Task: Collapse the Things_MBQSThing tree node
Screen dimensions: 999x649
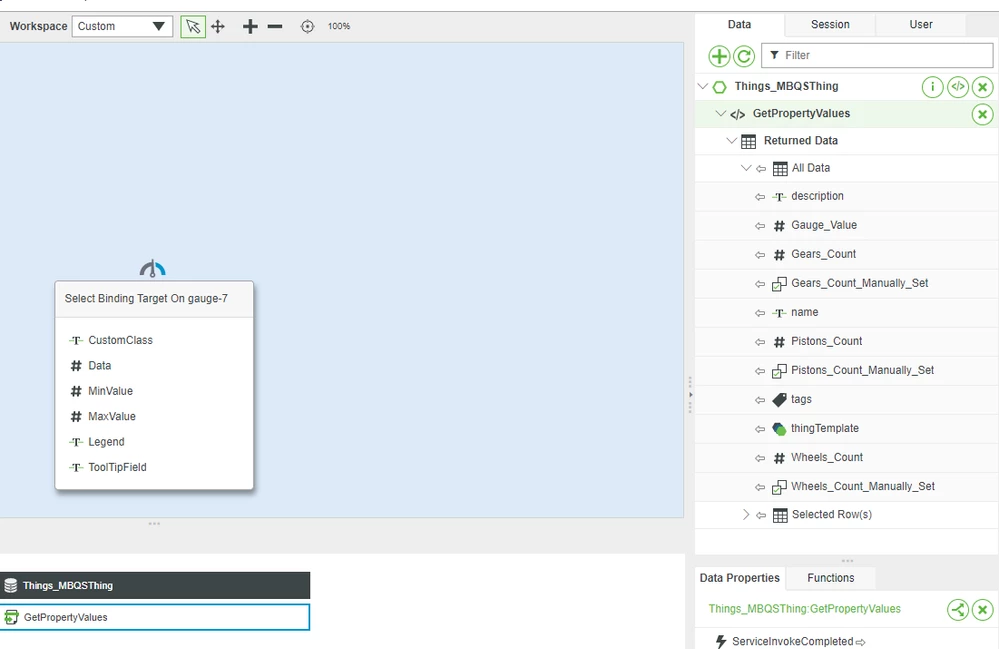Action: coord(703,86)
